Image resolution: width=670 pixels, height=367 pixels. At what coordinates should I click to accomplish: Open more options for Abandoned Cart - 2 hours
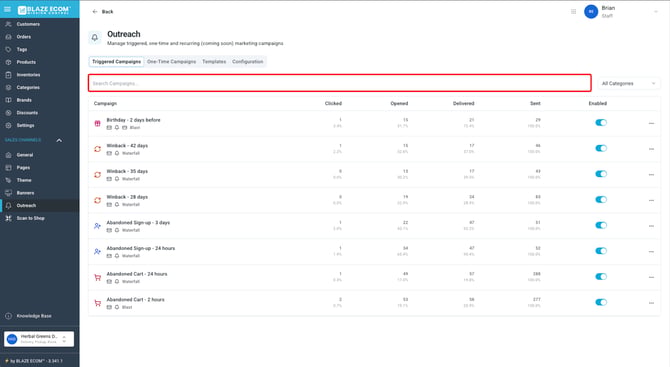(651, 303)
